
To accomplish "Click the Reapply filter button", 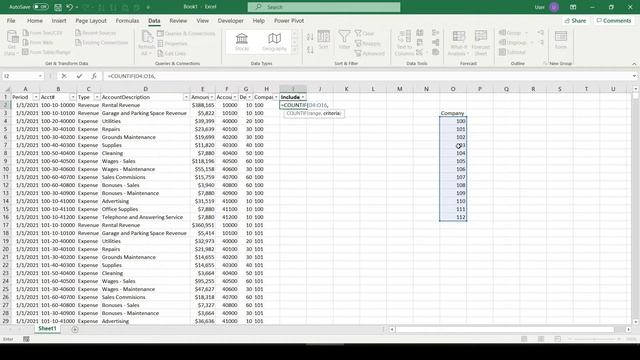I will pos(367,43).
